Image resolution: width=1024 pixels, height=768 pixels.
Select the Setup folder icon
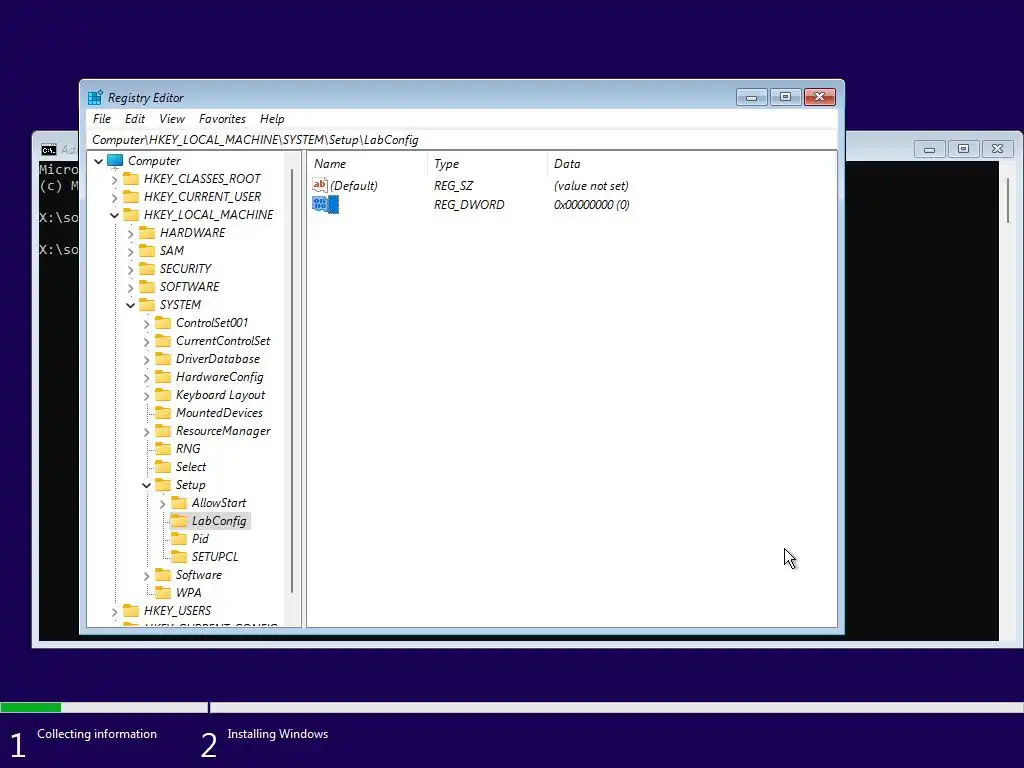tap(163, 485)
